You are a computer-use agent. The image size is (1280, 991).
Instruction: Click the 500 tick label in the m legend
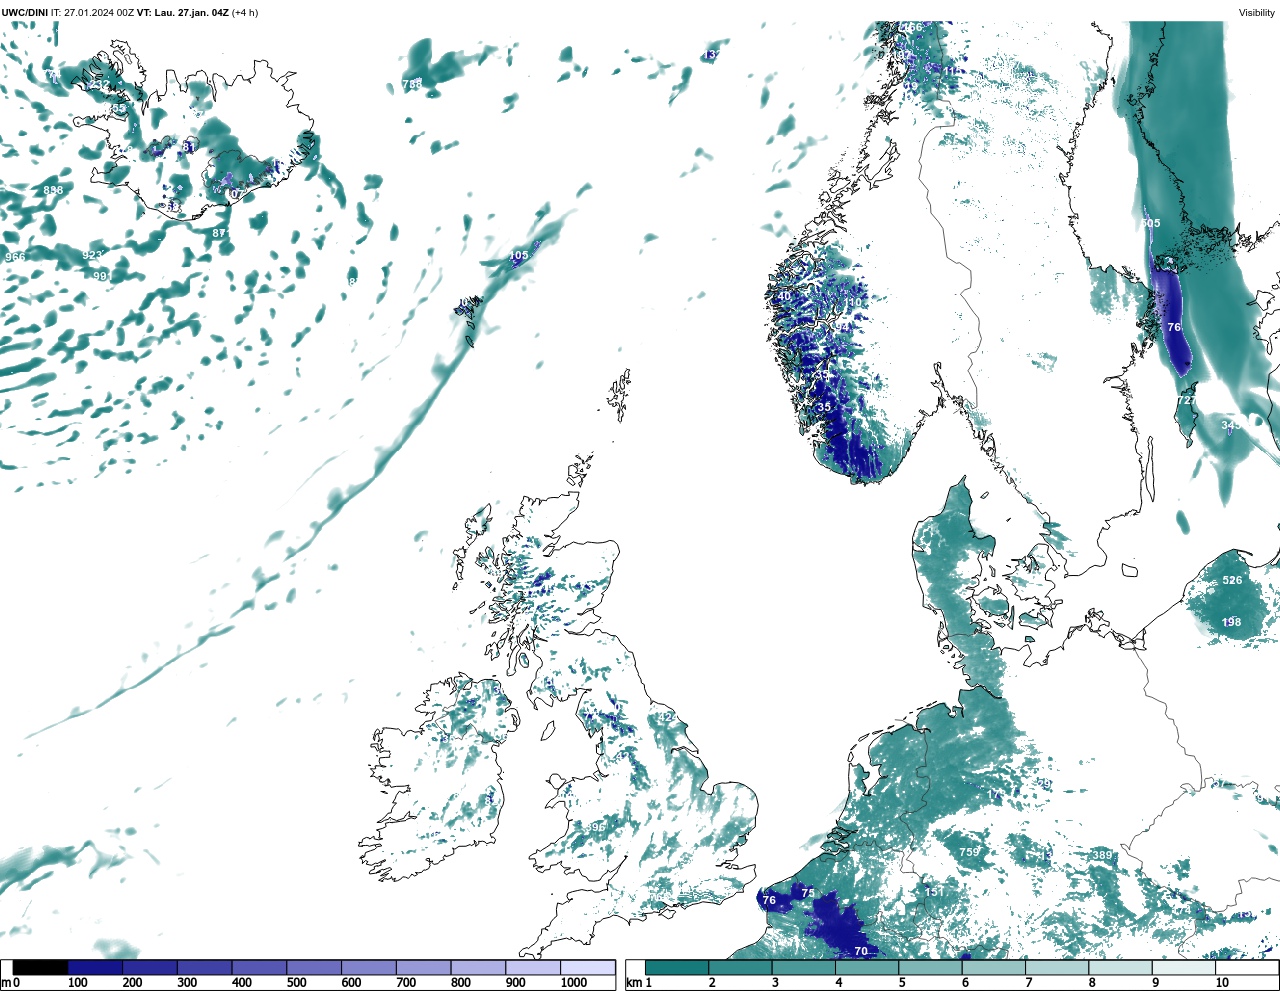tap(297, 983)
